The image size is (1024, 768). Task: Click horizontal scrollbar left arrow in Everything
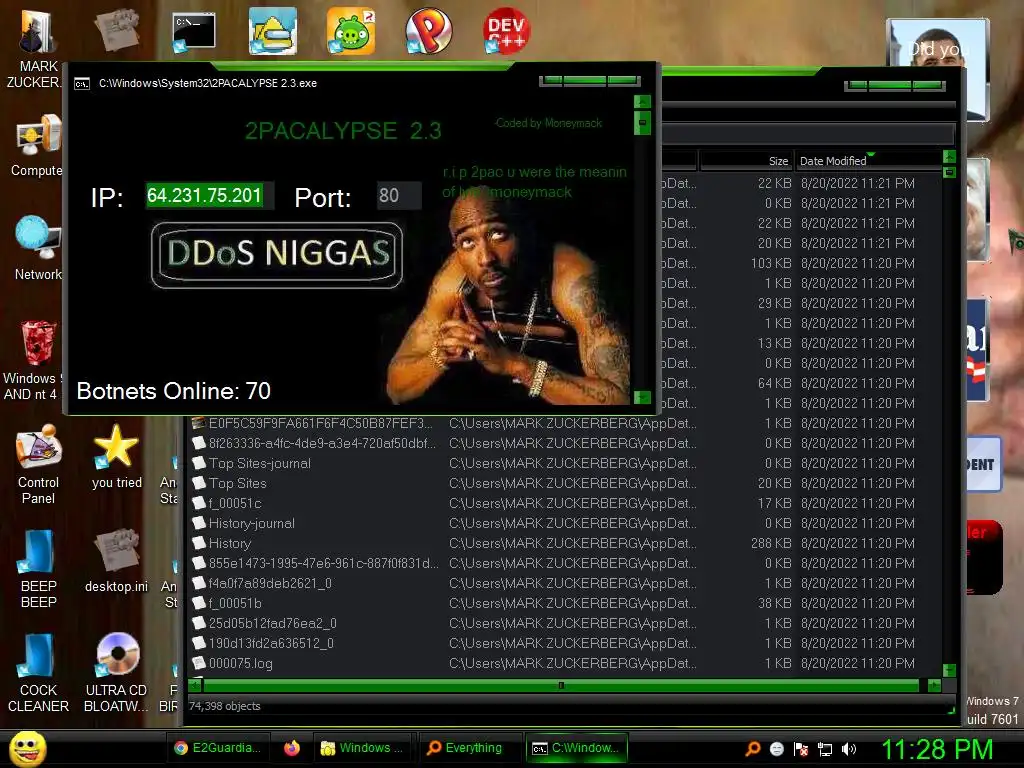coord(195,686)
